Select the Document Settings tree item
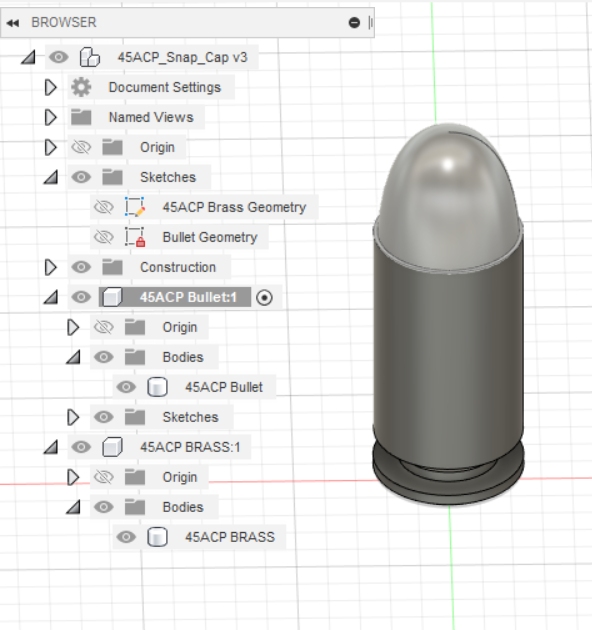 click(x=165, y=87)
